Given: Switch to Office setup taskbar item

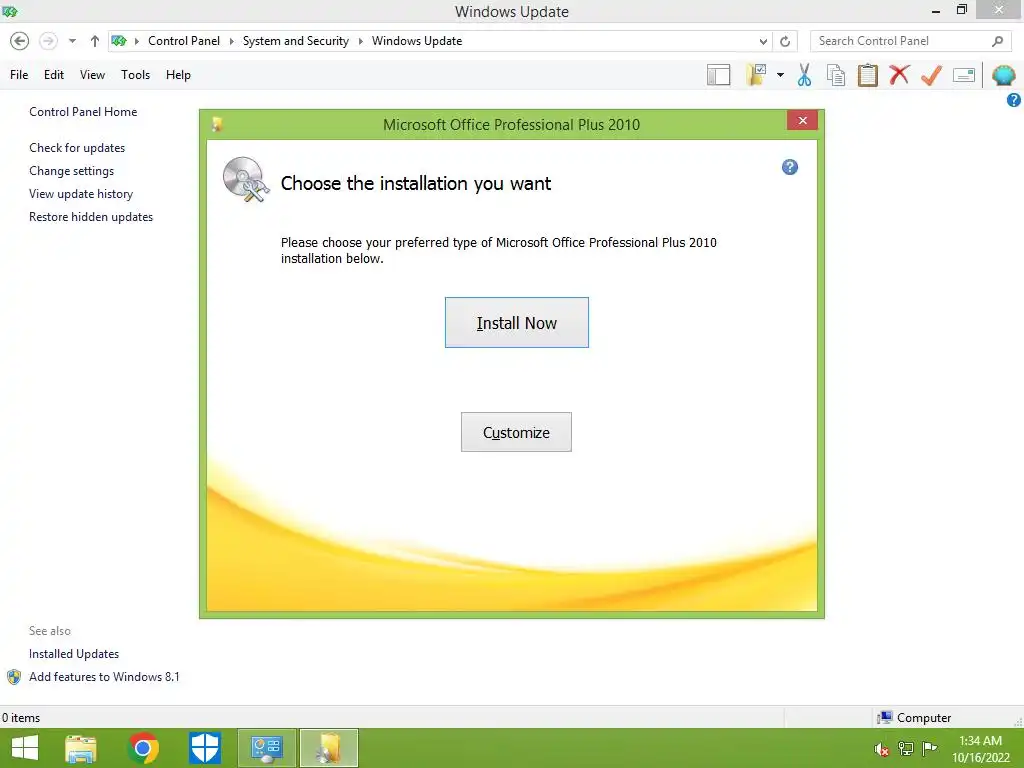Looking at the screenshot, I should [328, 748].
